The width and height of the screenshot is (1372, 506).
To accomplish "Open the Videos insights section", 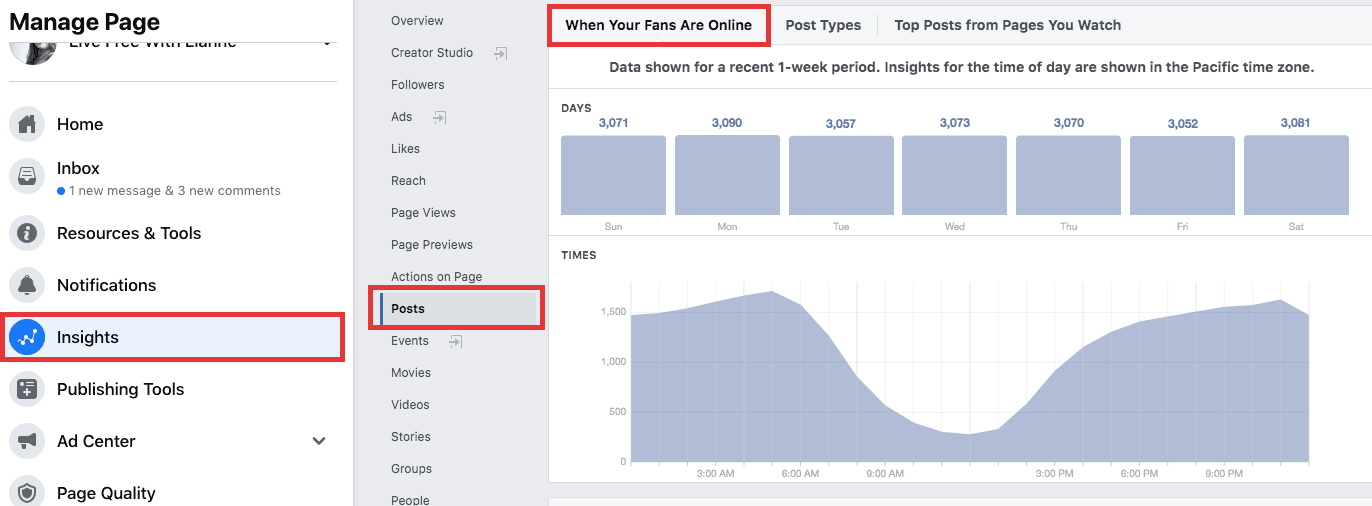I will (410, 405).
